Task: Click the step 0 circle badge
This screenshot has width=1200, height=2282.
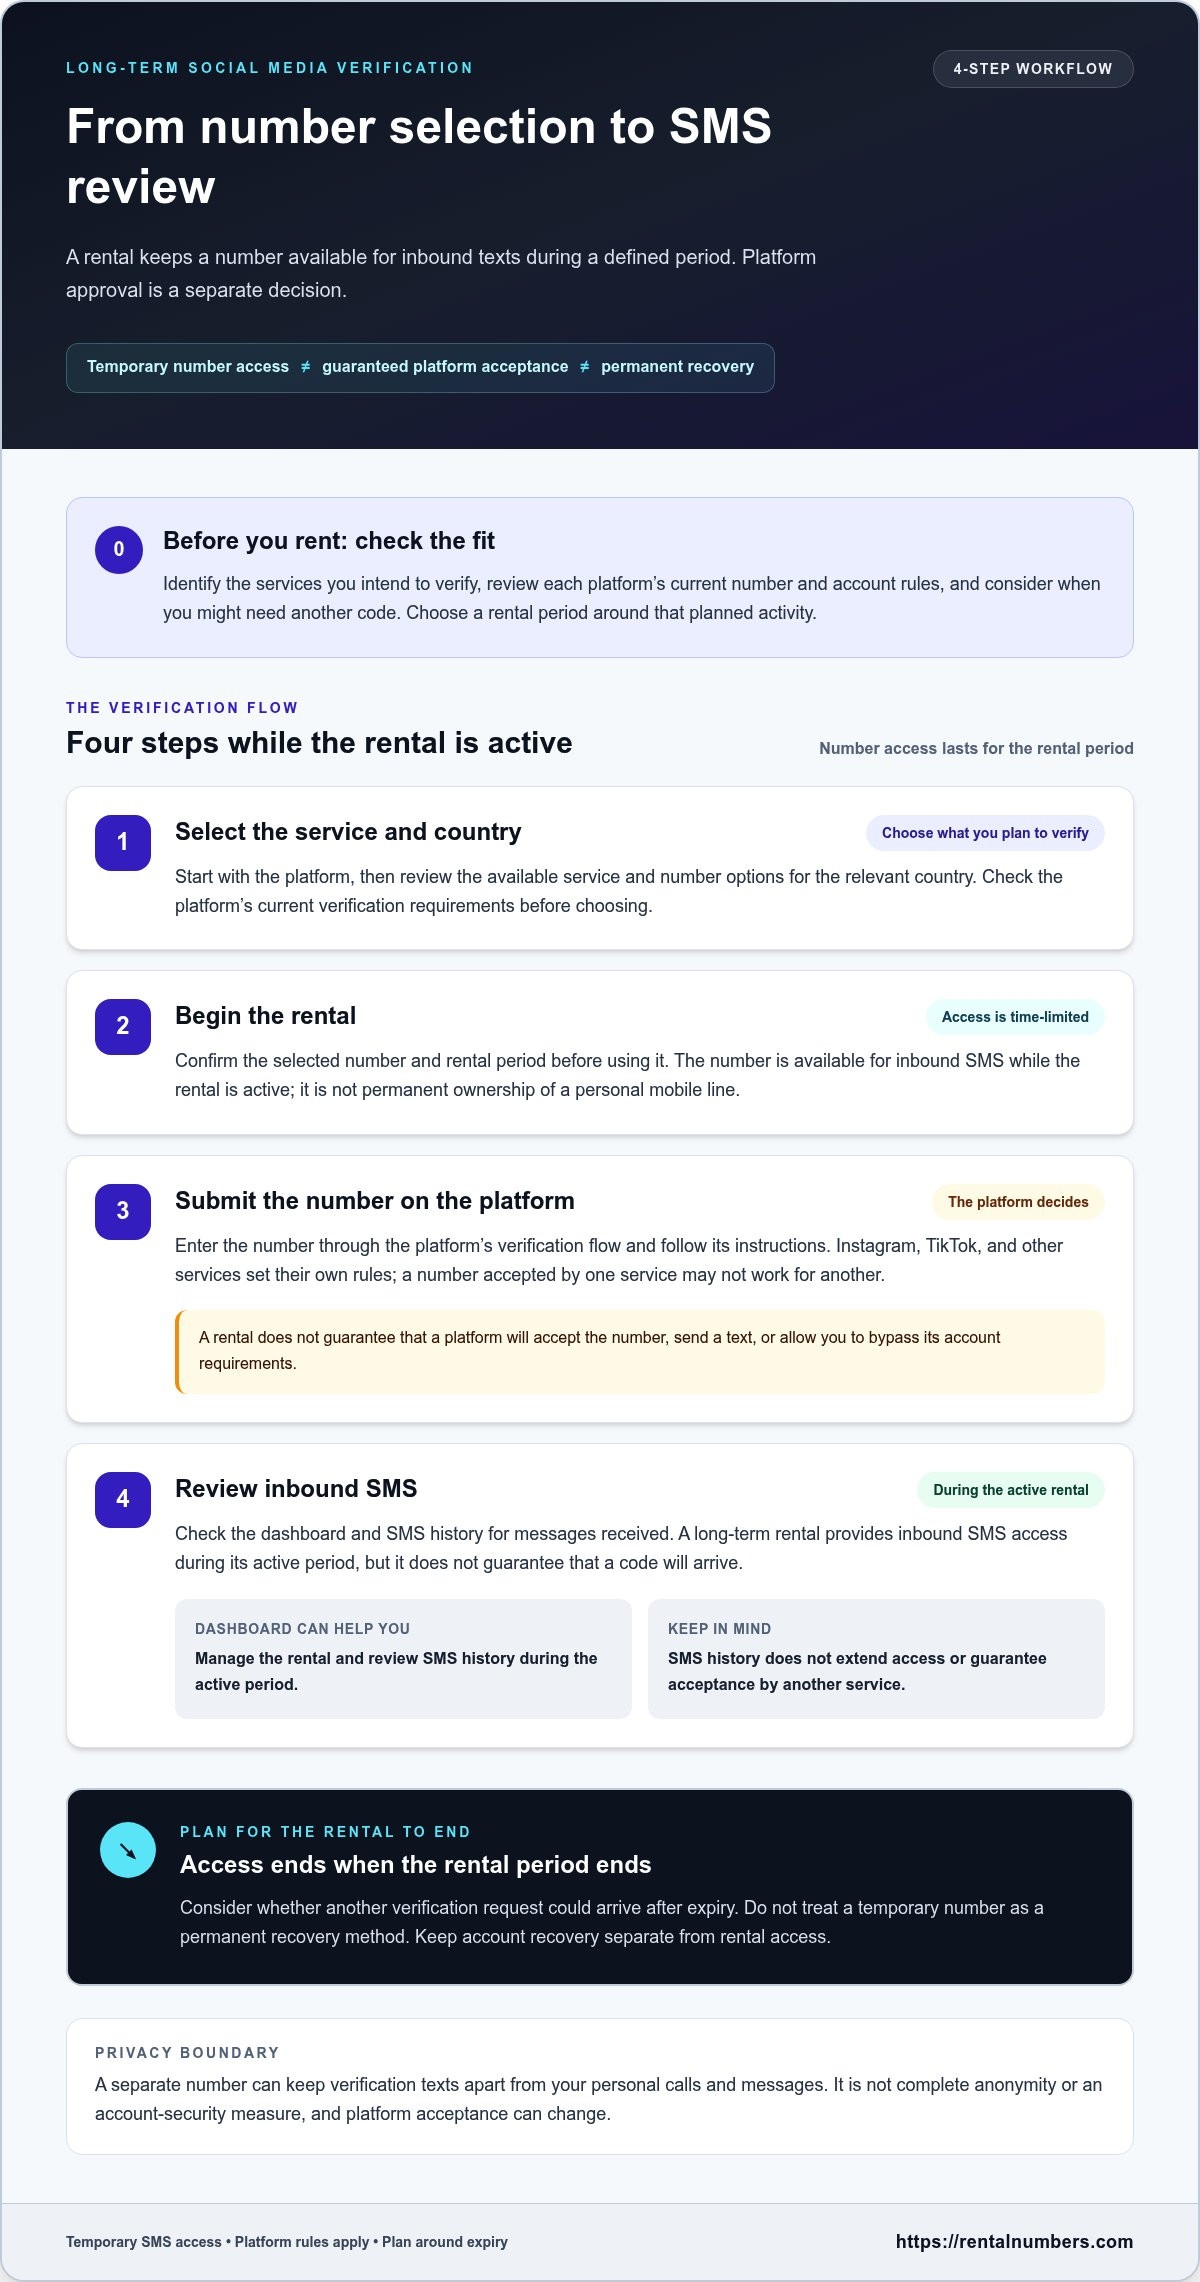Action: (119, 549)
